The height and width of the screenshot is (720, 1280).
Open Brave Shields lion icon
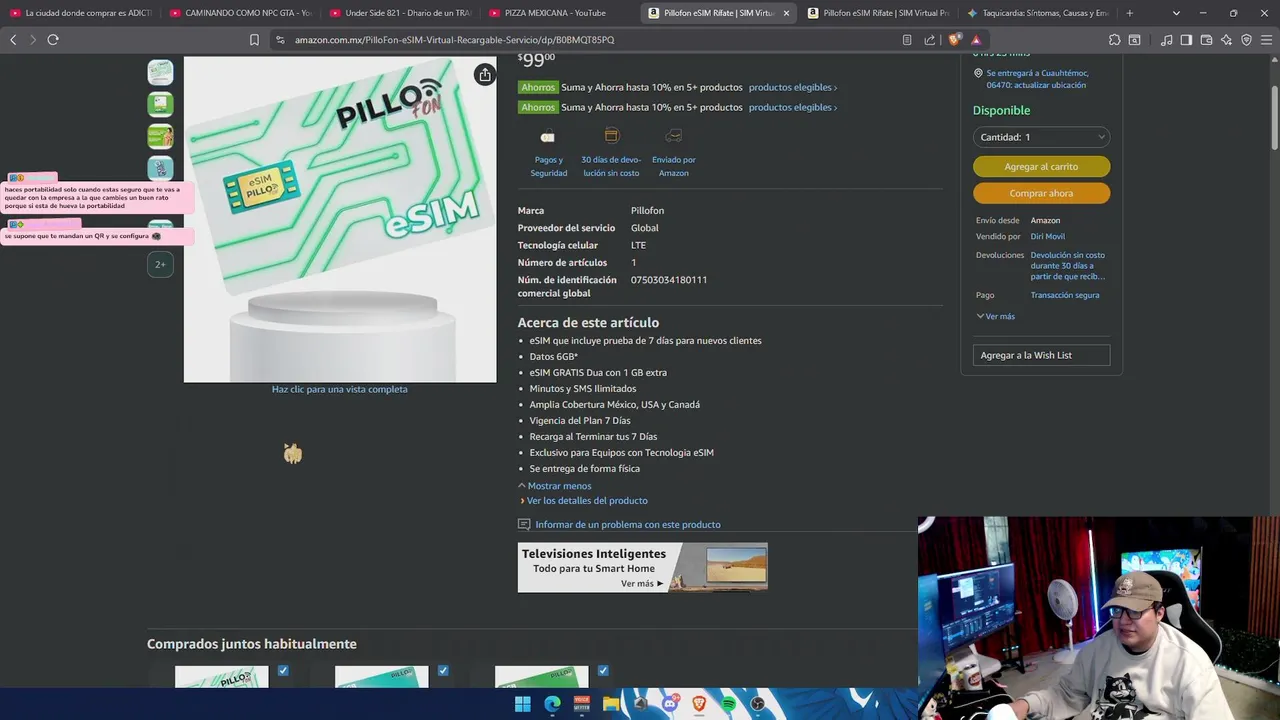pyautogui.click(x=954, y=40)
